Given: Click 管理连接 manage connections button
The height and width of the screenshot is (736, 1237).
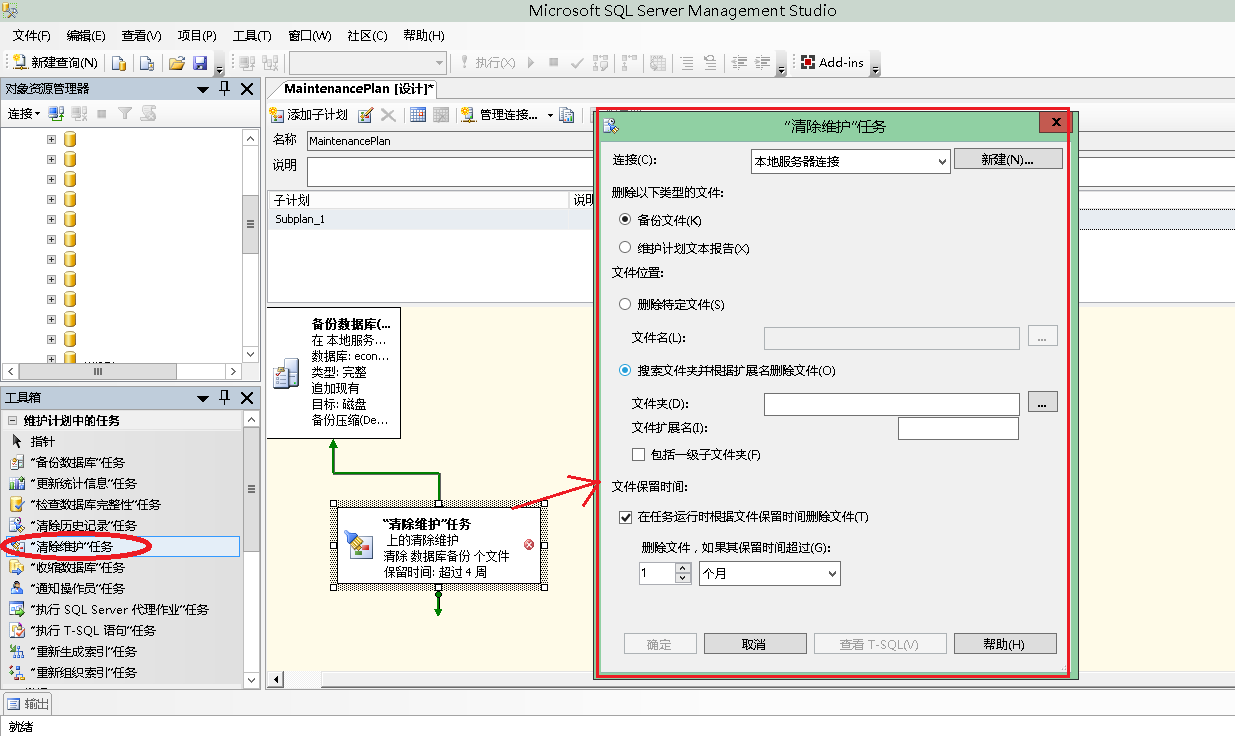Looking at the screenshot, I should (500, 115).
